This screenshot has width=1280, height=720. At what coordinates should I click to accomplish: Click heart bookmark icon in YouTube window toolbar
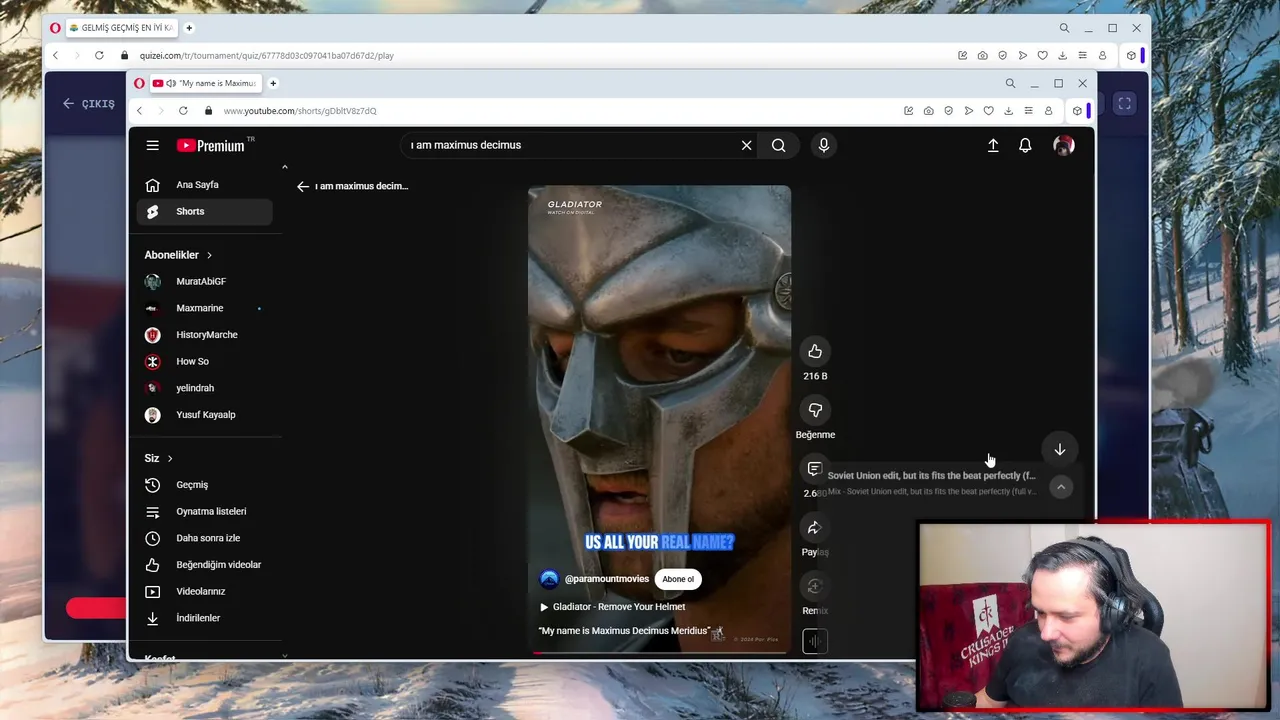coord(989,111)
